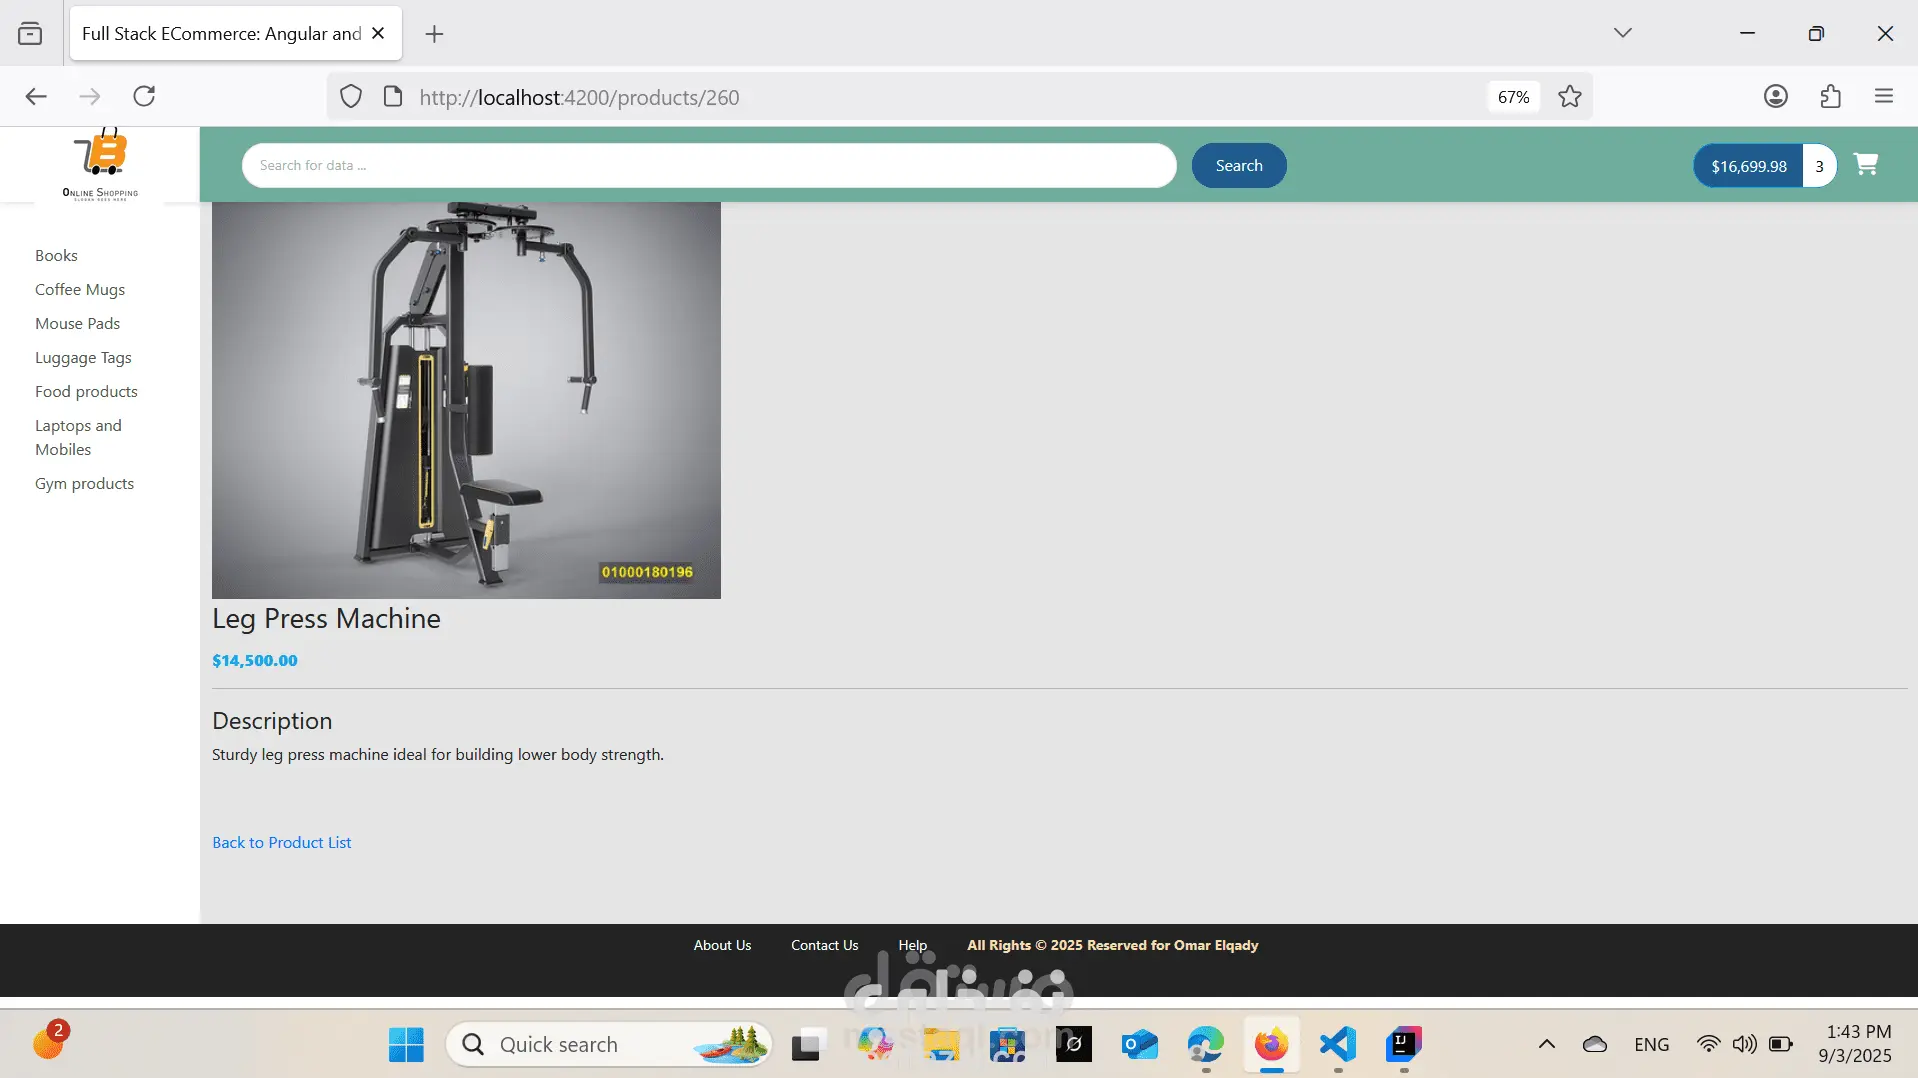Screen dimensions: 1918x1078
Task: Follow the Back to Product List link
Action: click(282, 843)
